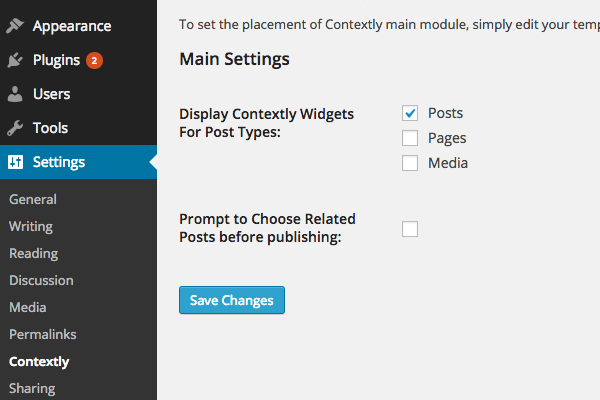Viewport: 600px width, 400px height.
Task: Uncheck the Posts checkbox
Action: pyautogui.click(x=410, y=113)
